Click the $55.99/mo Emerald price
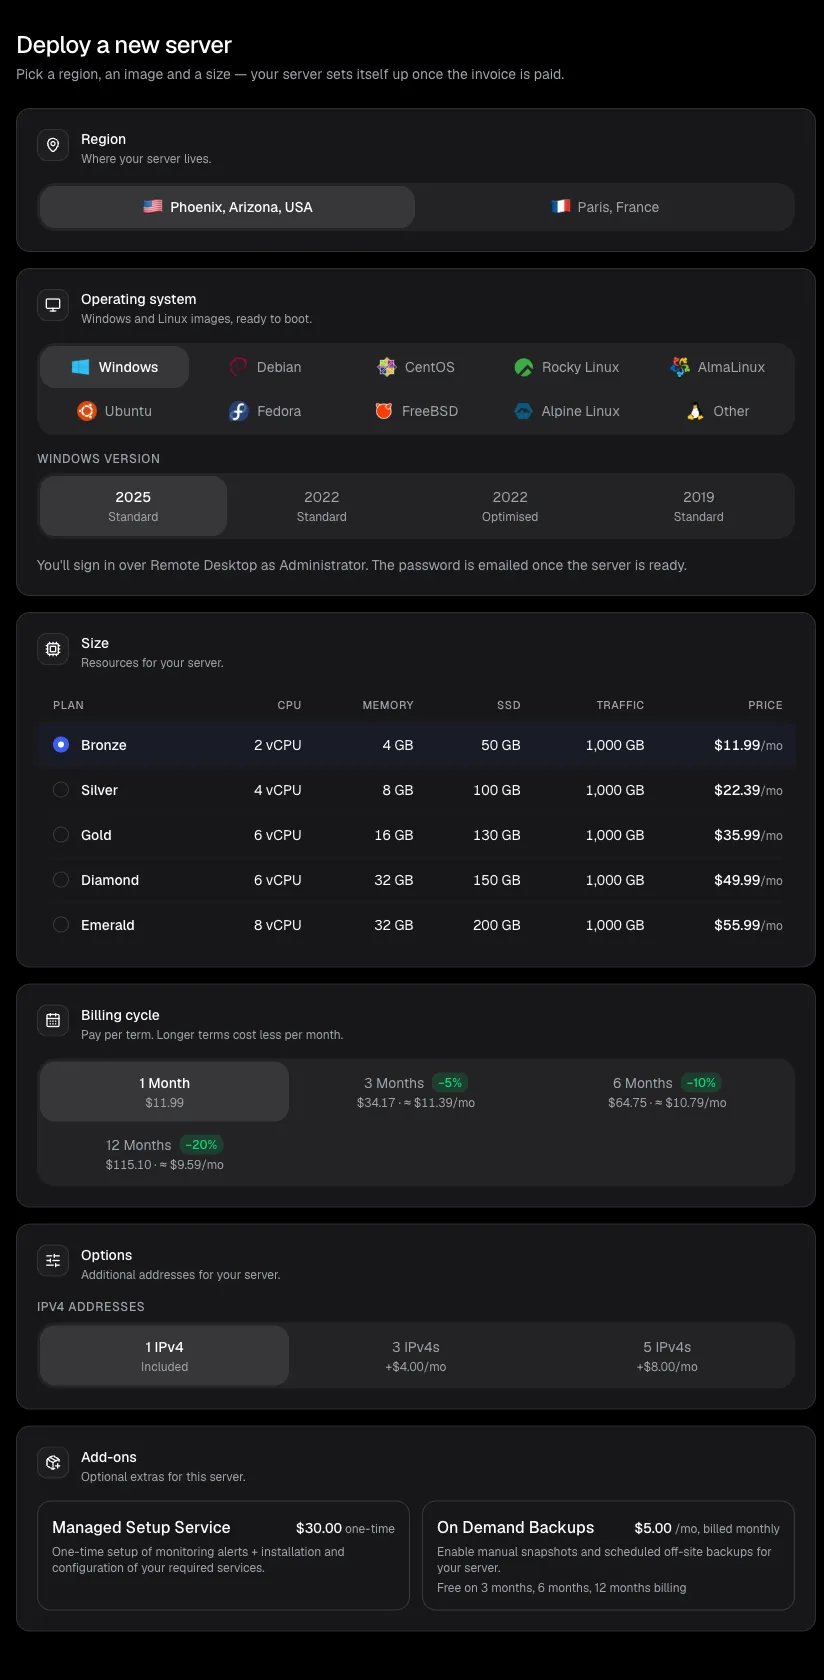The height and width of the screenshot is (1680, 824). pyautogui.click(x=748, y=925)
